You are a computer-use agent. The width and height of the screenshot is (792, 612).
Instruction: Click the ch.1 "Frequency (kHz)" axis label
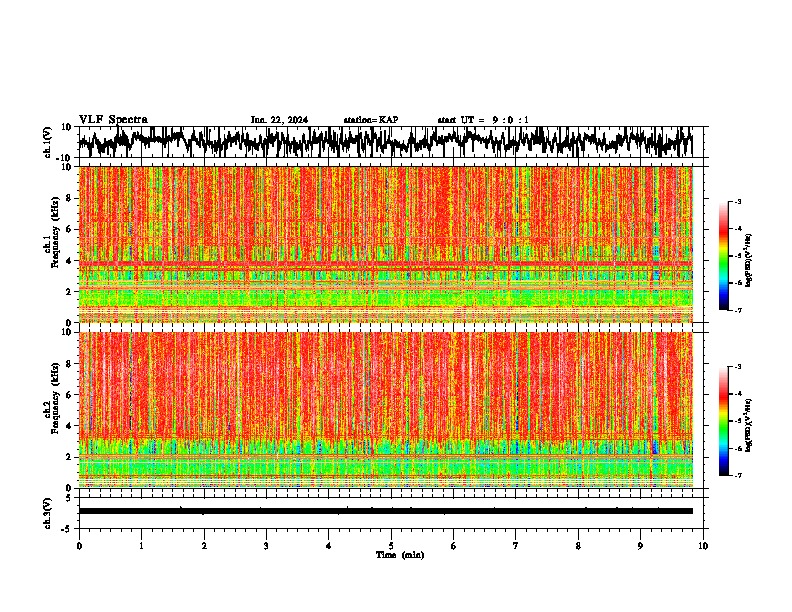coord(55,232)
